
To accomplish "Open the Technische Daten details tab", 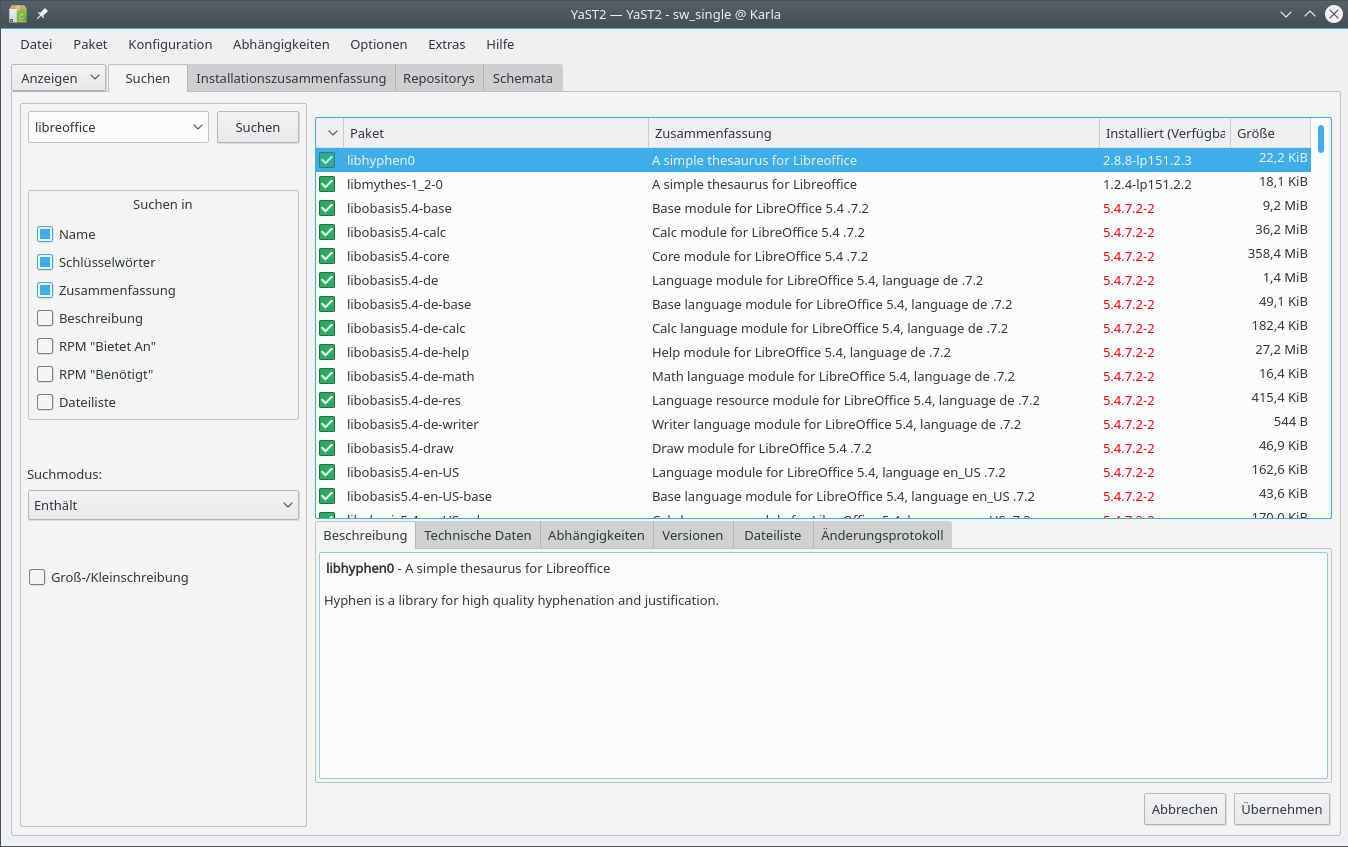I will pos(478,535).
